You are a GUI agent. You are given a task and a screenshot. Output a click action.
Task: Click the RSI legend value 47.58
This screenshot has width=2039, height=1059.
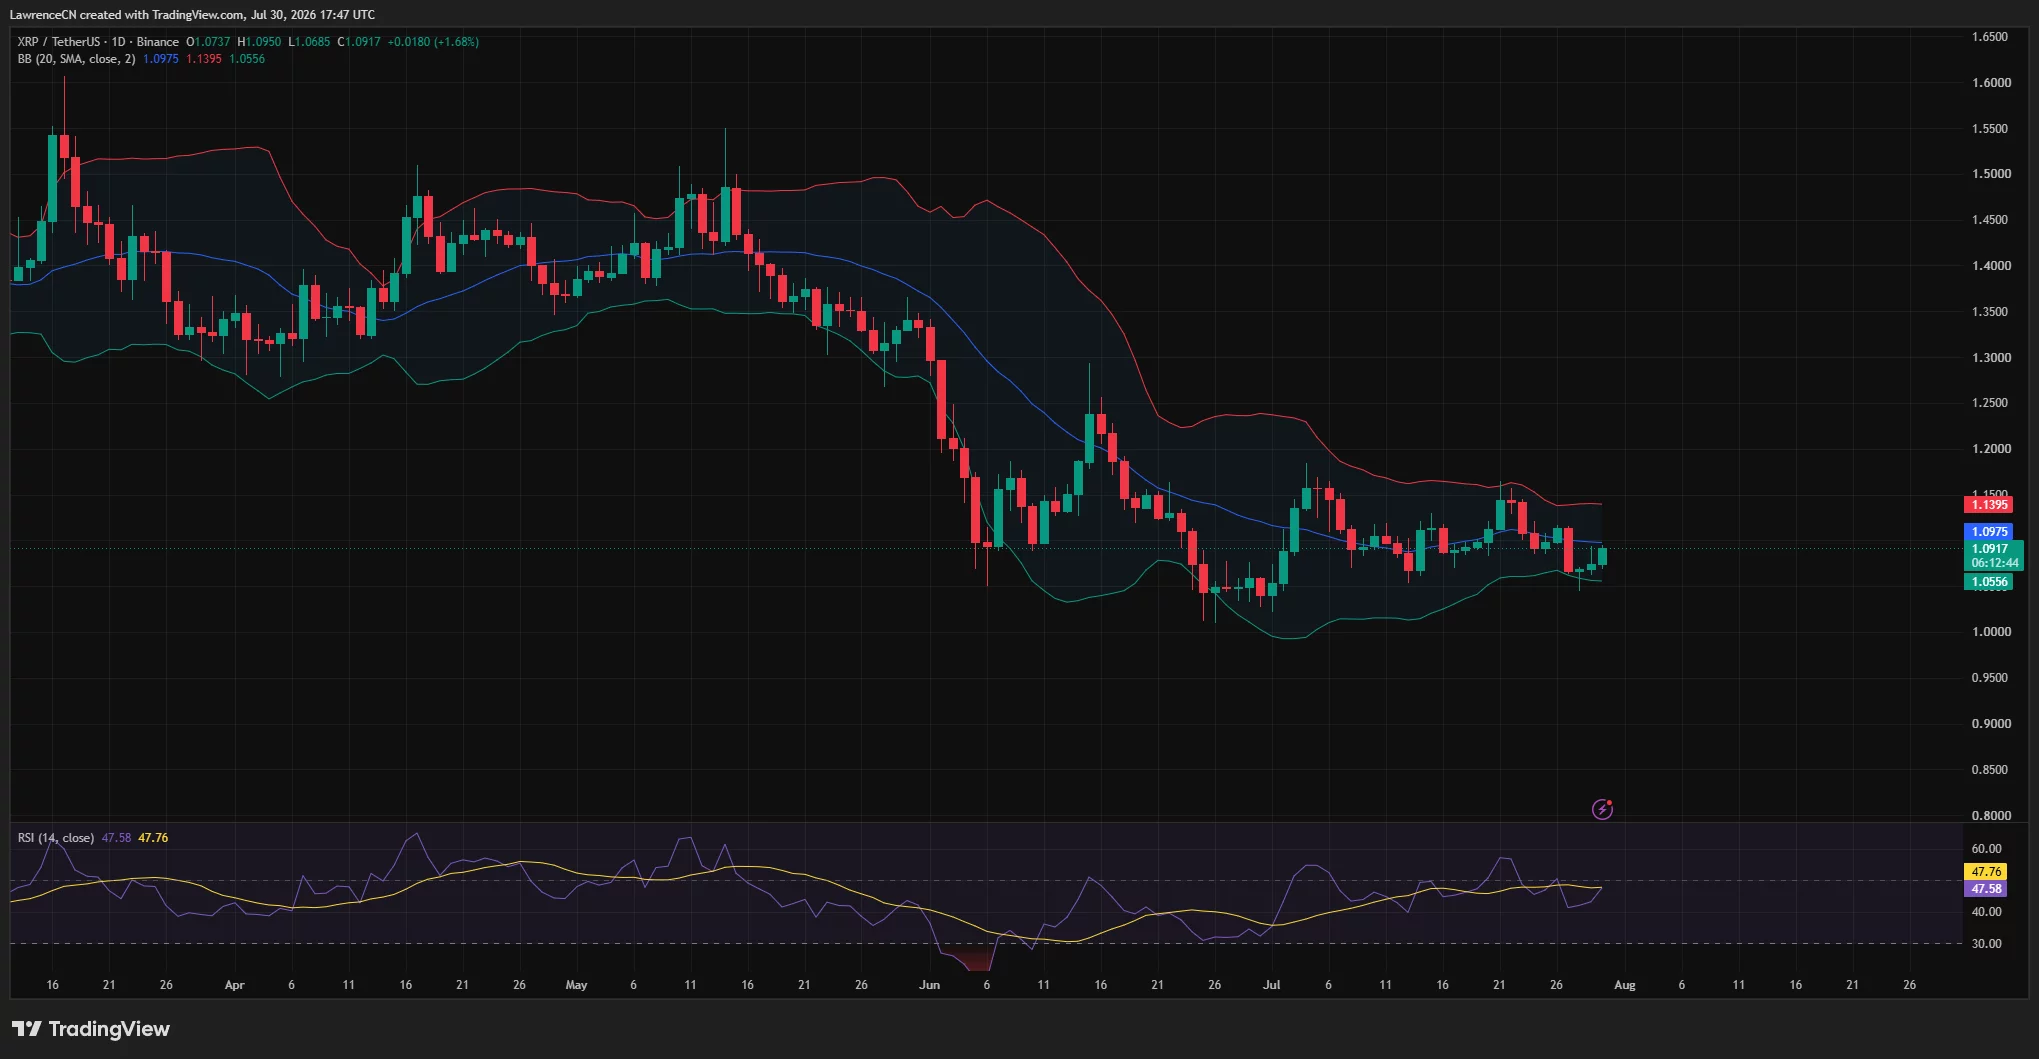pos(116,838)
